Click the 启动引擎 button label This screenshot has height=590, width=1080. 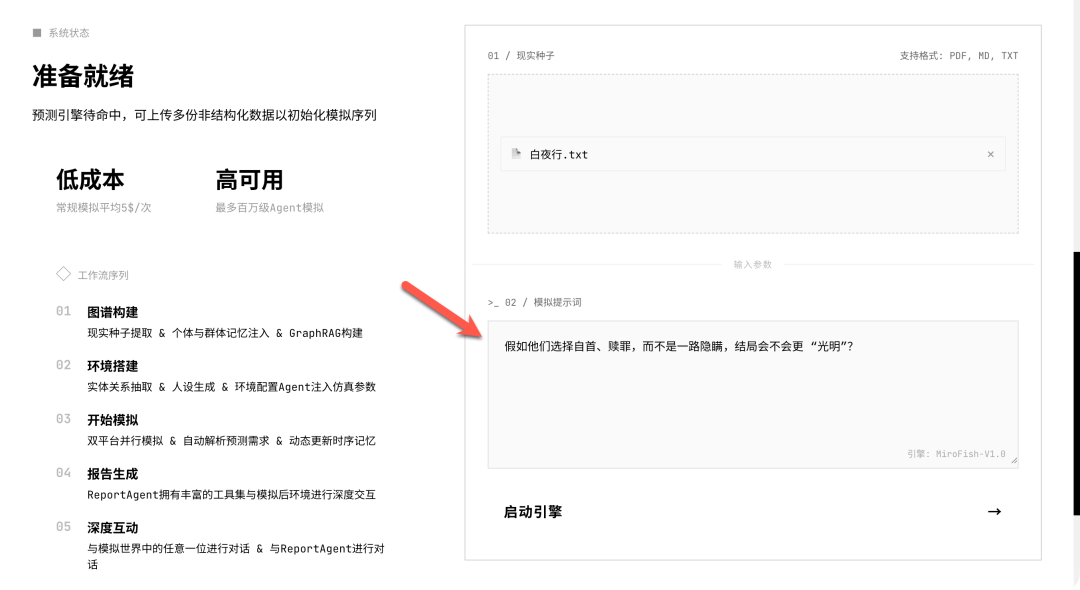[x=532, y=512]
